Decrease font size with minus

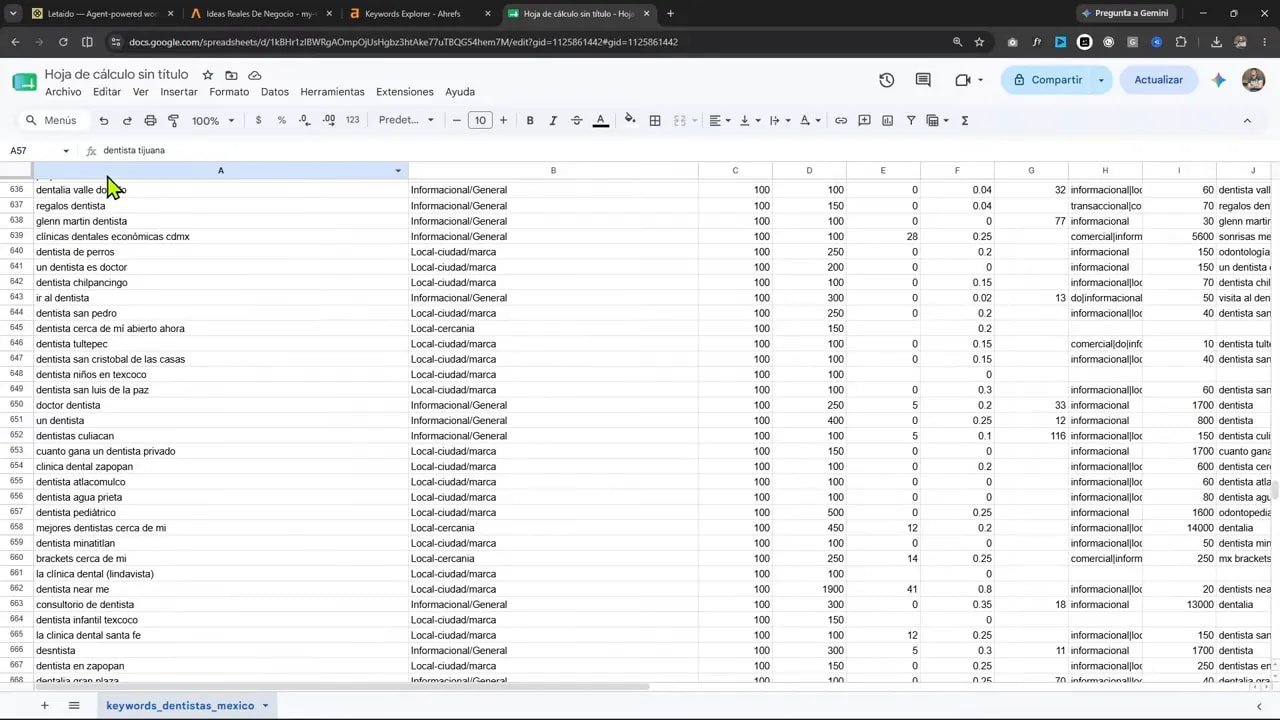(x=457, y=120)
